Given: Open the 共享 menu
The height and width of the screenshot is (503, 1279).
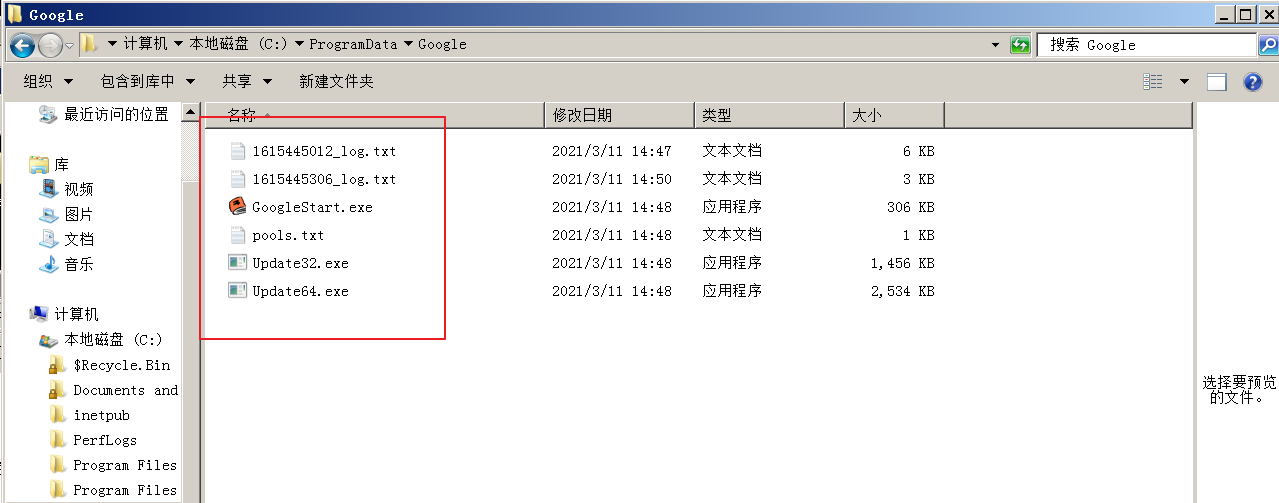Looking at the screenshot, I should 247,81.
